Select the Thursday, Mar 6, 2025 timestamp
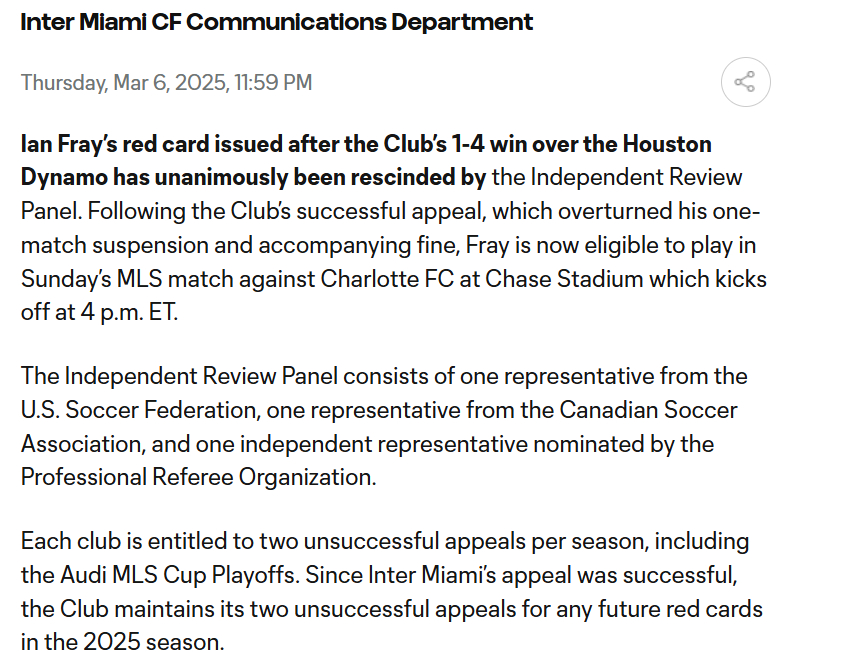This screenshot has height=652, width=841. point(166,83)
